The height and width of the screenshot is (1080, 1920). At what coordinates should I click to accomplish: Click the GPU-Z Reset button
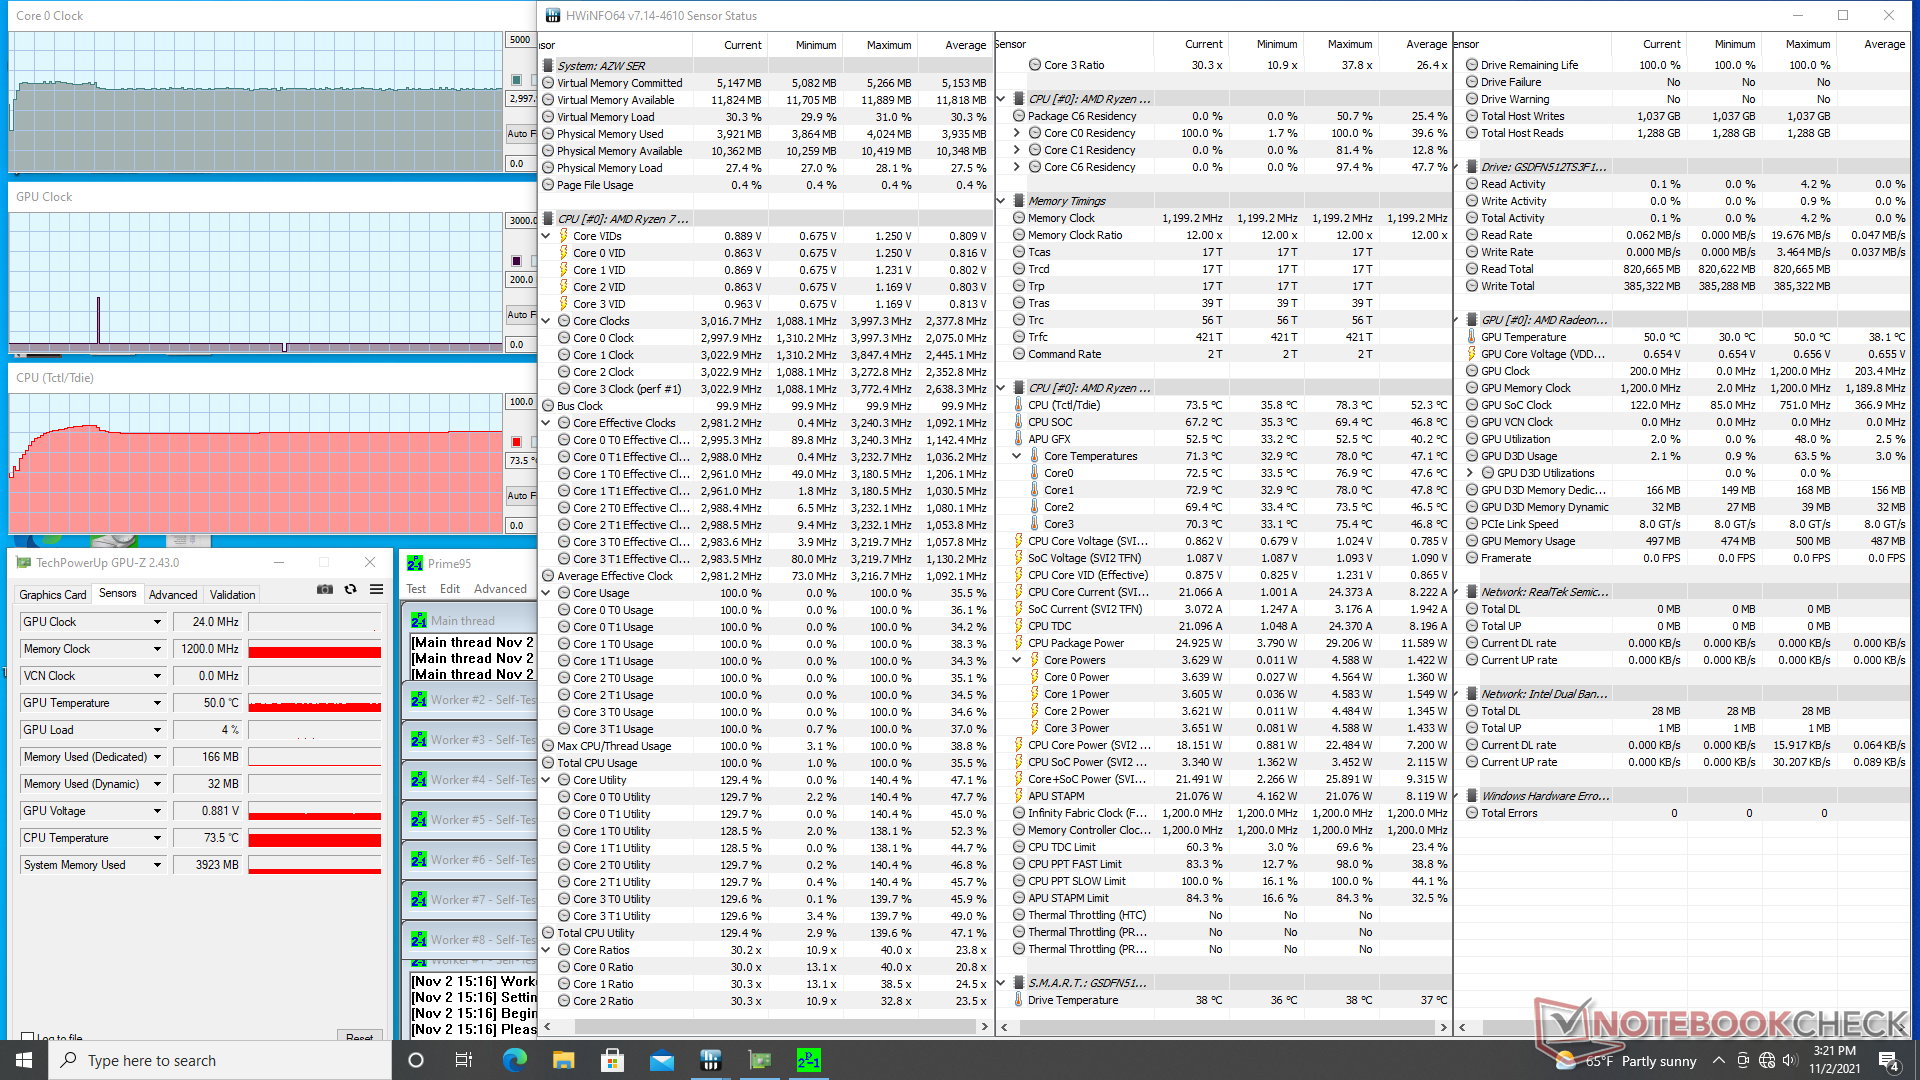coord(360,1037)
